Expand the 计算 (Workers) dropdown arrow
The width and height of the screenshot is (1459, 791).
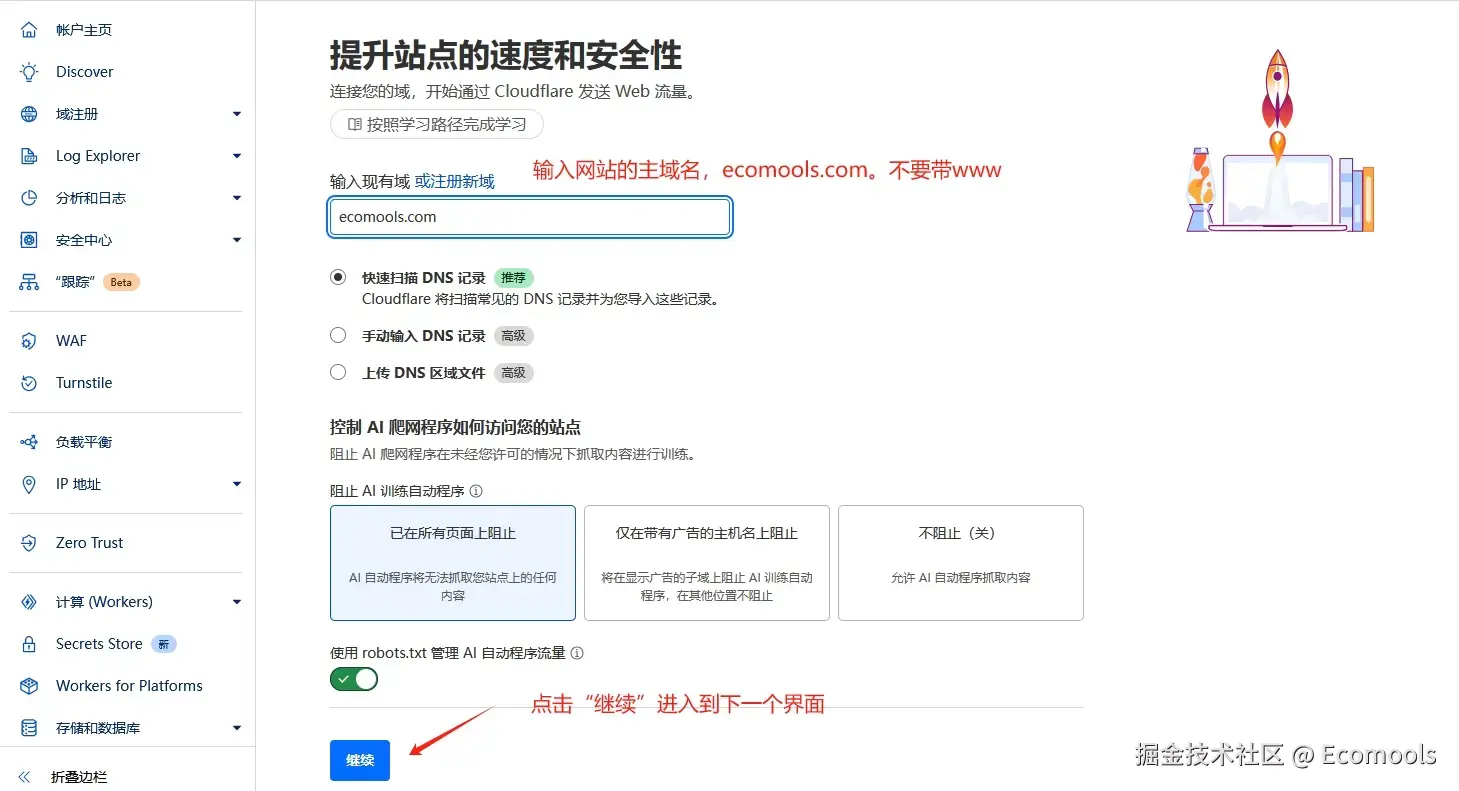click(237, 602)
